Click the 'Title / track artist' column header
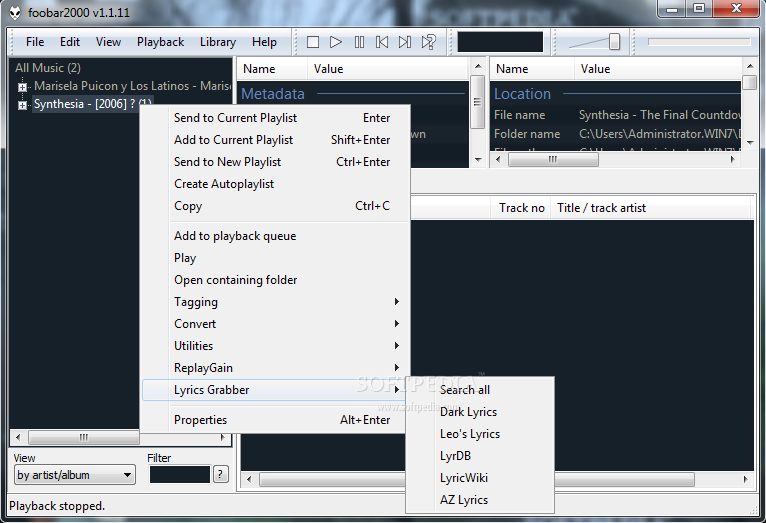 pyautogui.click(x=651, y=208)
